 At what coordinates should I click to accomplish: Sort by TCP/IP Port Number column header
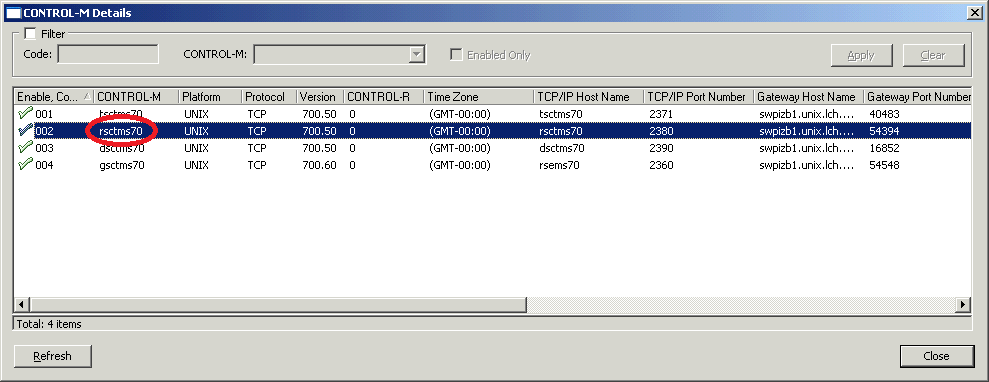699,96
